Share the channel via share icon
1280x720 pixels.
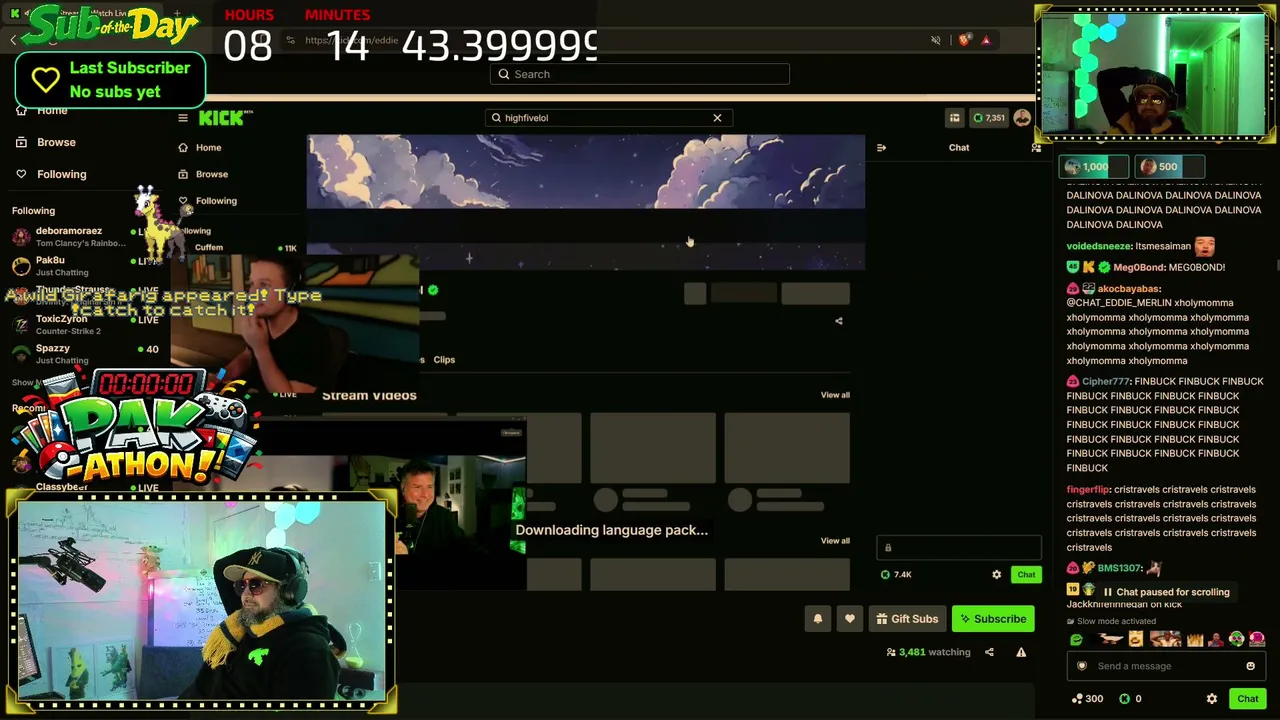point(839,321)
